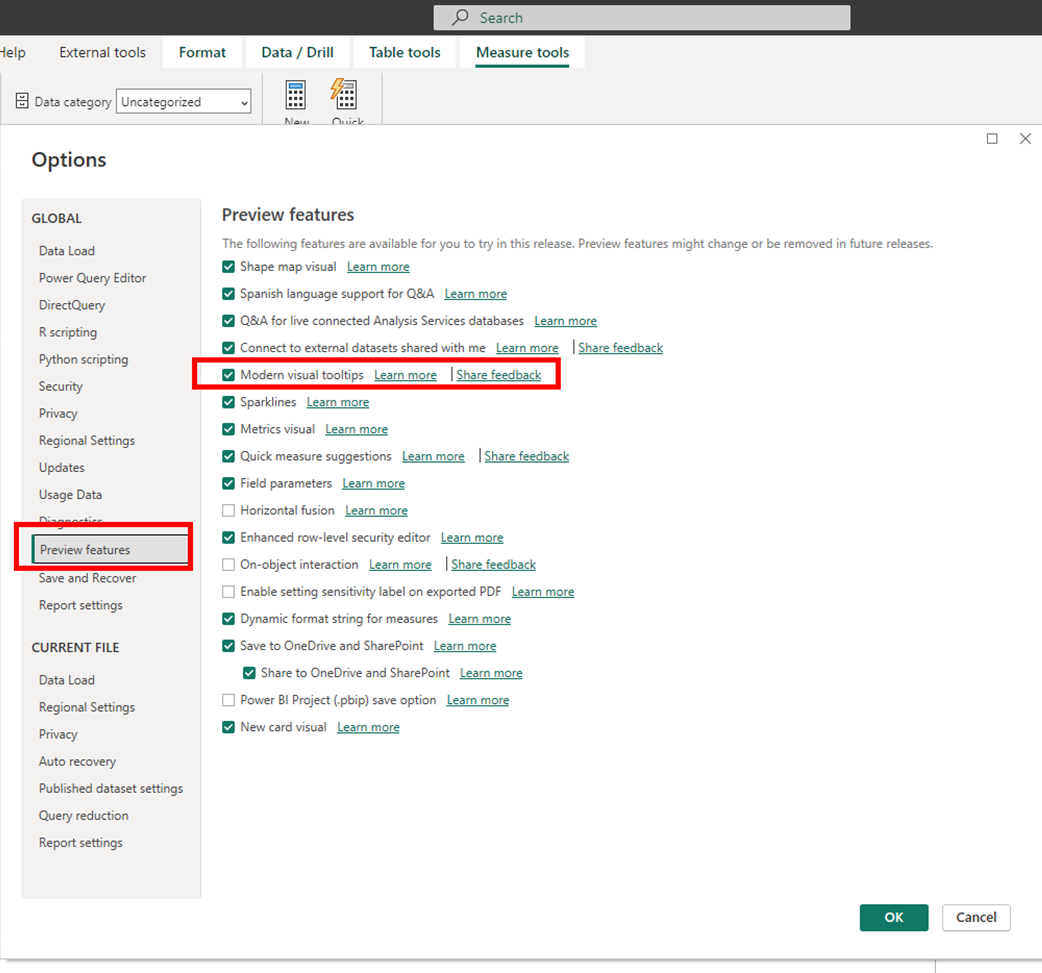Open Python scripting options
Viewport: 1042px width, 973px height.
pos(84,360)
